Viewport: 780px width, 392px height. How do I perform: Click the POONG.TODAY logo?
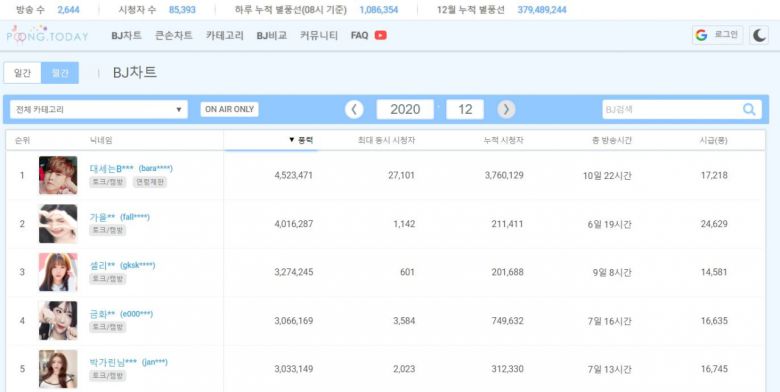tap(47, 35)
